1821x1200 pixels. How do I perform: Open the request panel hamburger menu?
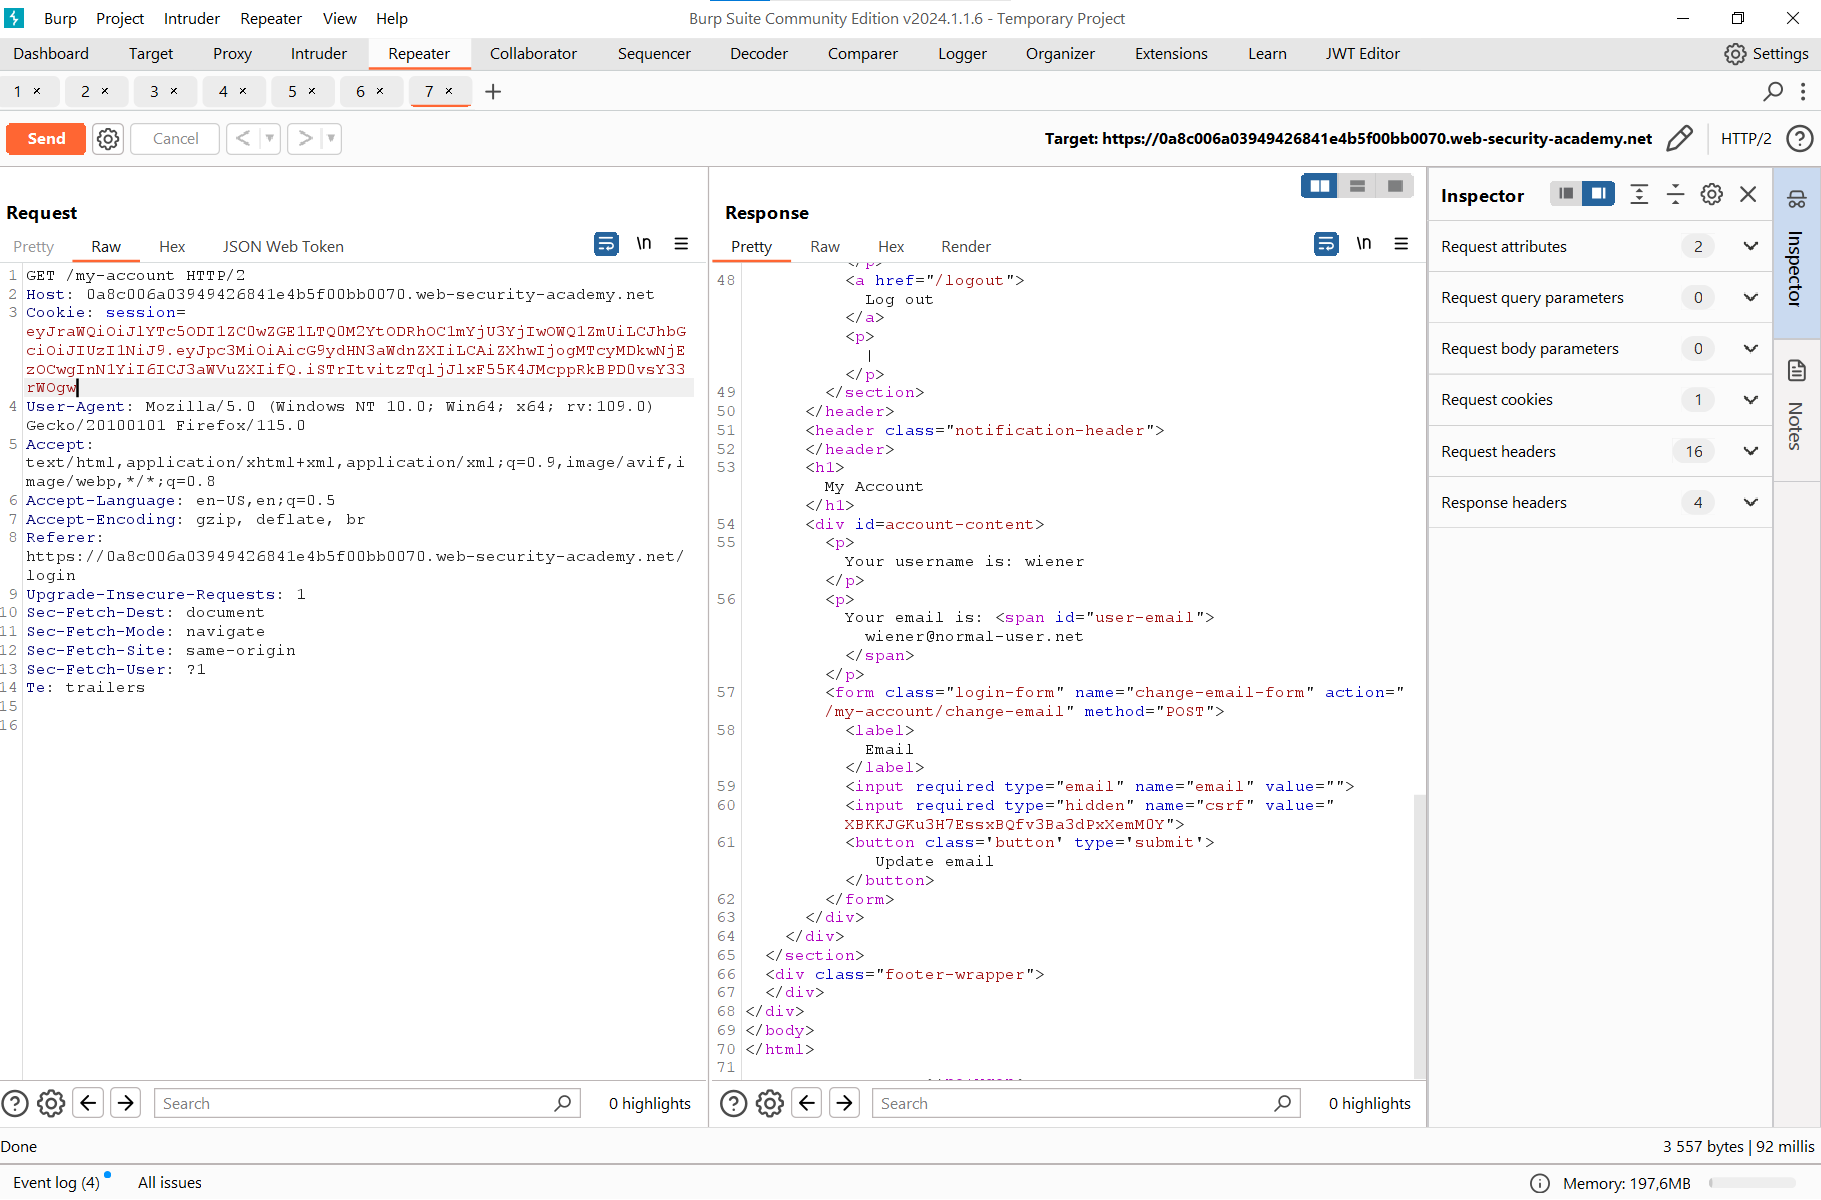[681, 244]
